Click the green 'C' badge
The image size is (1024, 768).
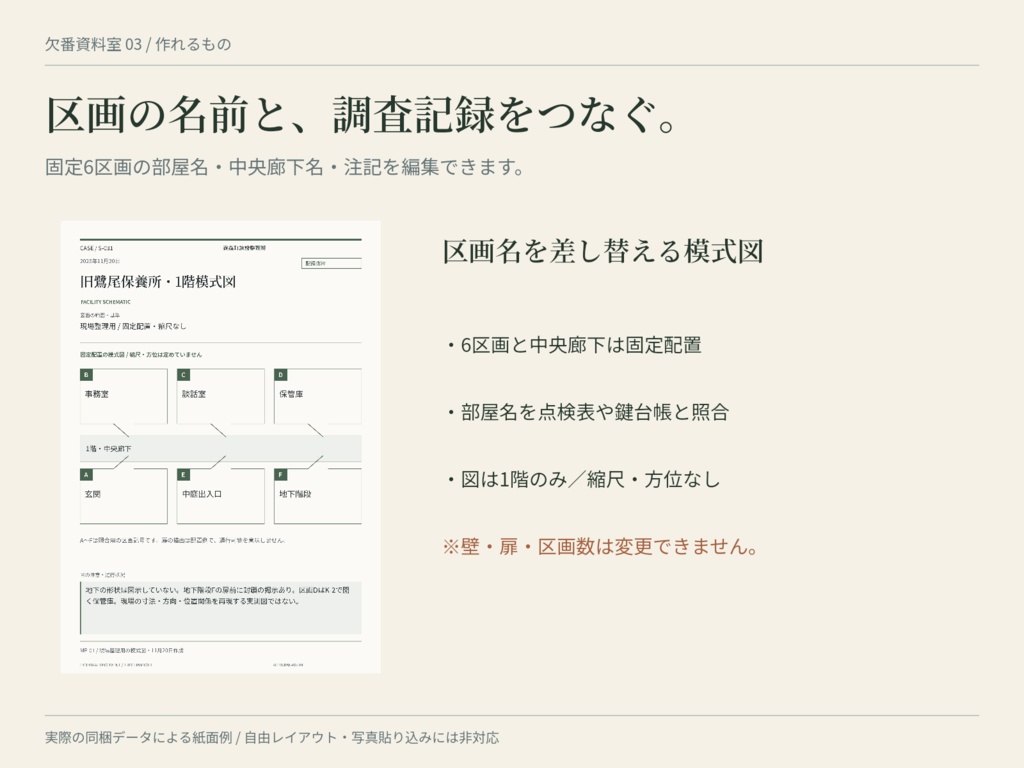coord(184,375)
